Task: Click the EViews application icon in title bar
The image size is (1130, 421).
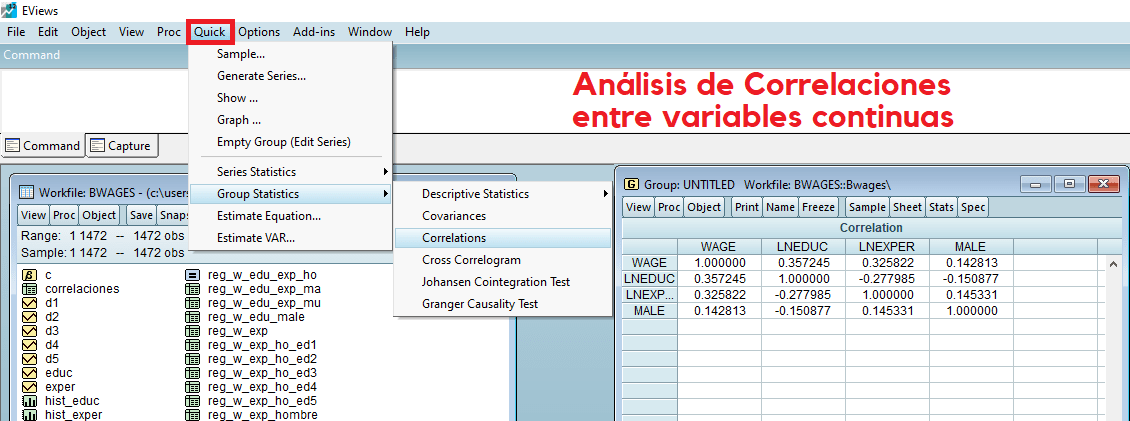Action: [9, 10]
